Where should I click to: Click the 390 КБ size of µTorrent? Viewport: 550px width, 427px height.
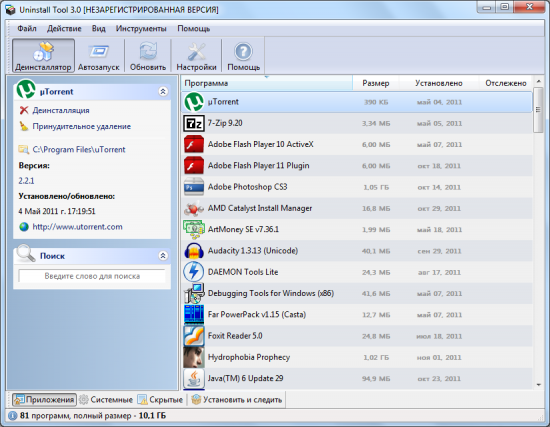click(x=376, y=102)
